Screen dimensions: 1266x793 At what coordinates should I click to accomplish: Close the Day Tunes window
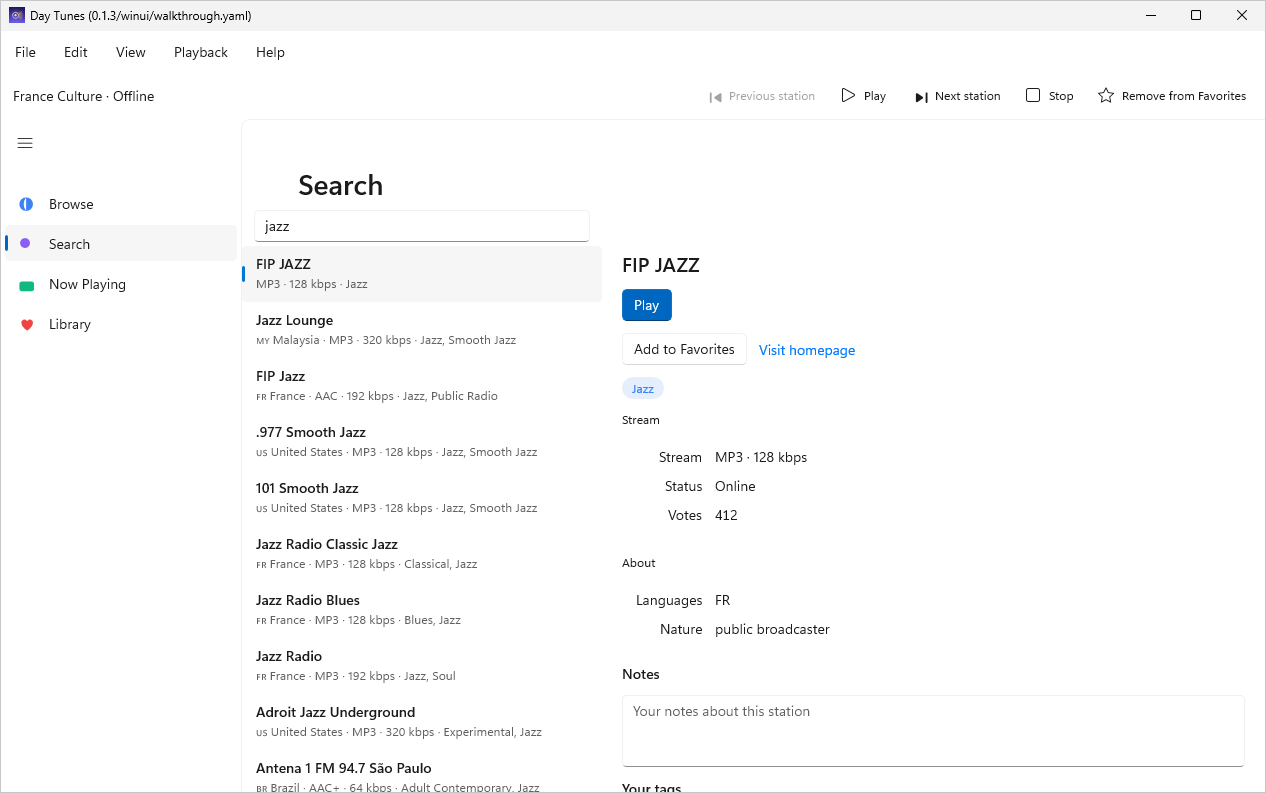(x=1242, y=15)
